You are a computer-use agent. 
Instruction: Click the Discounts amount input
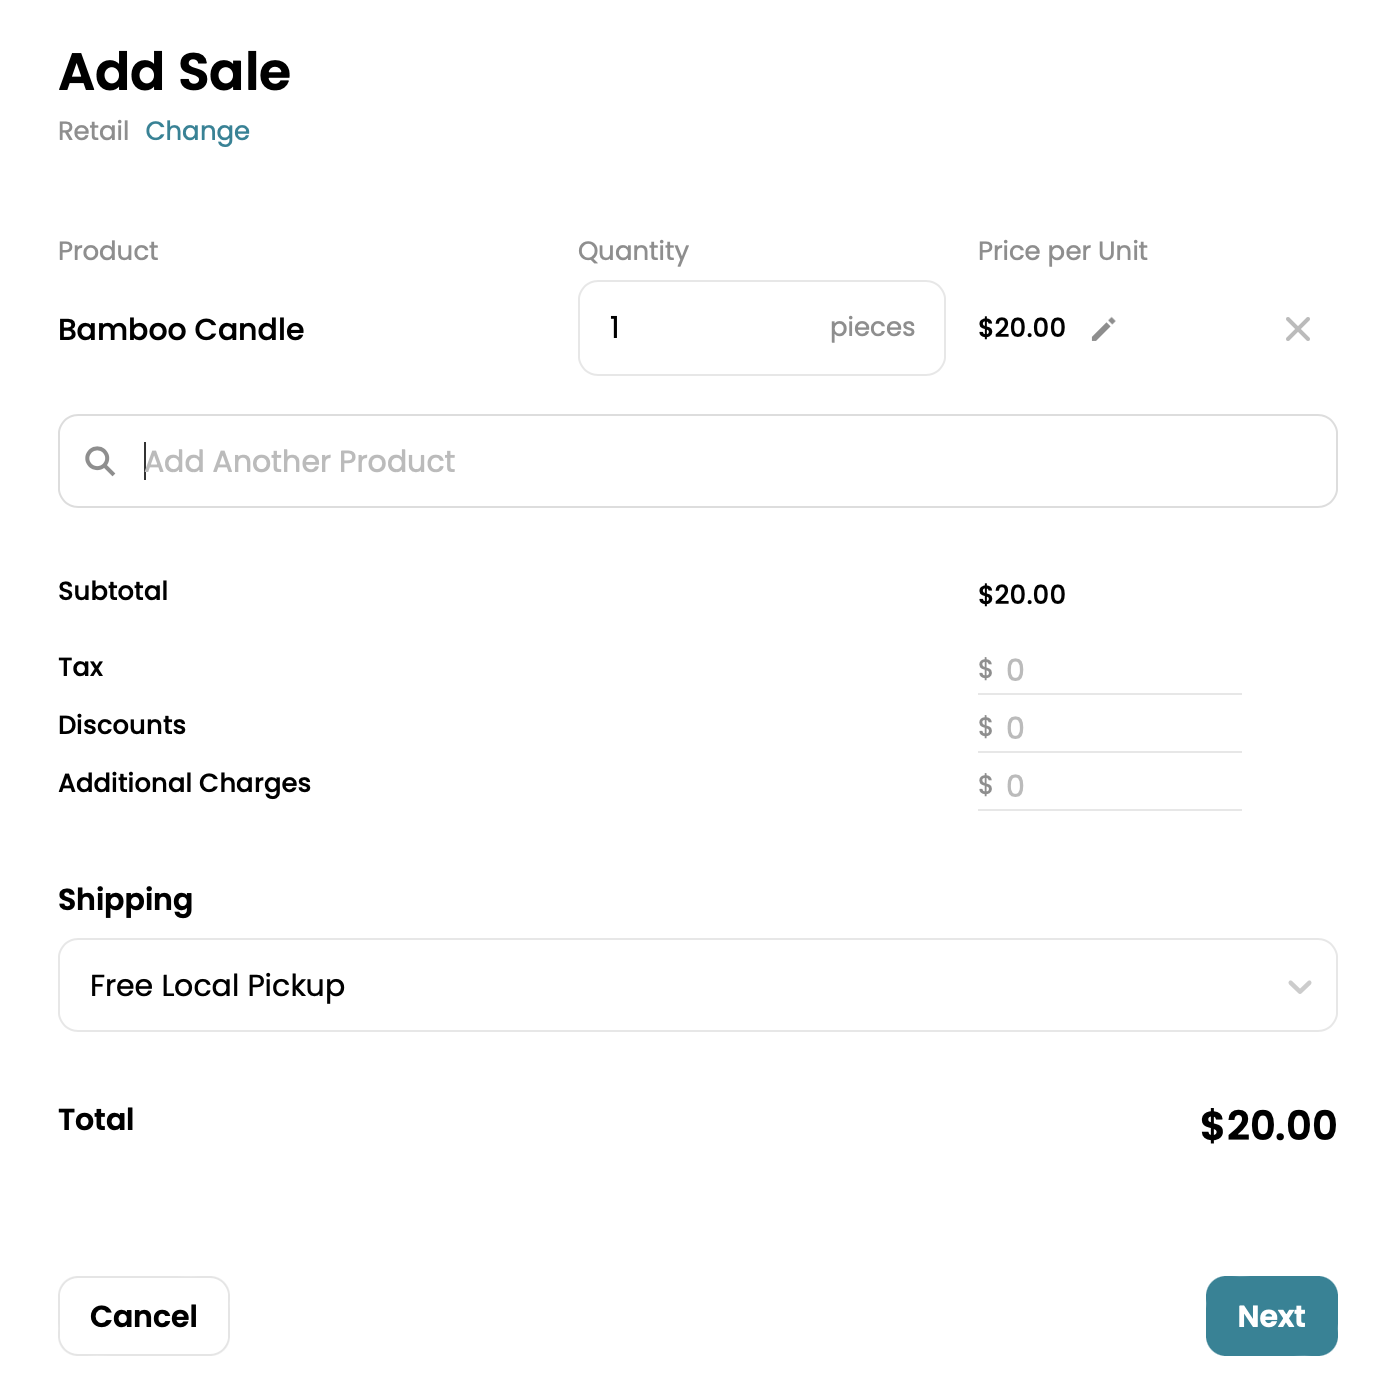(x=1120, y=728)
